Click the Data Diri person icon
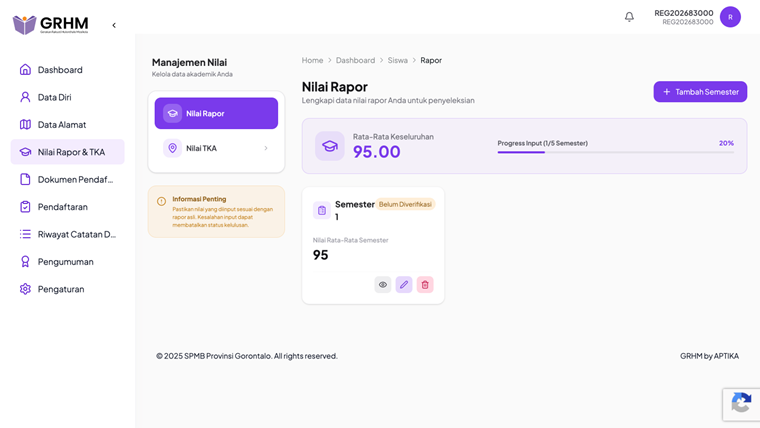Image resolution: width=760 pixels, height=428 pixels. 25,97
